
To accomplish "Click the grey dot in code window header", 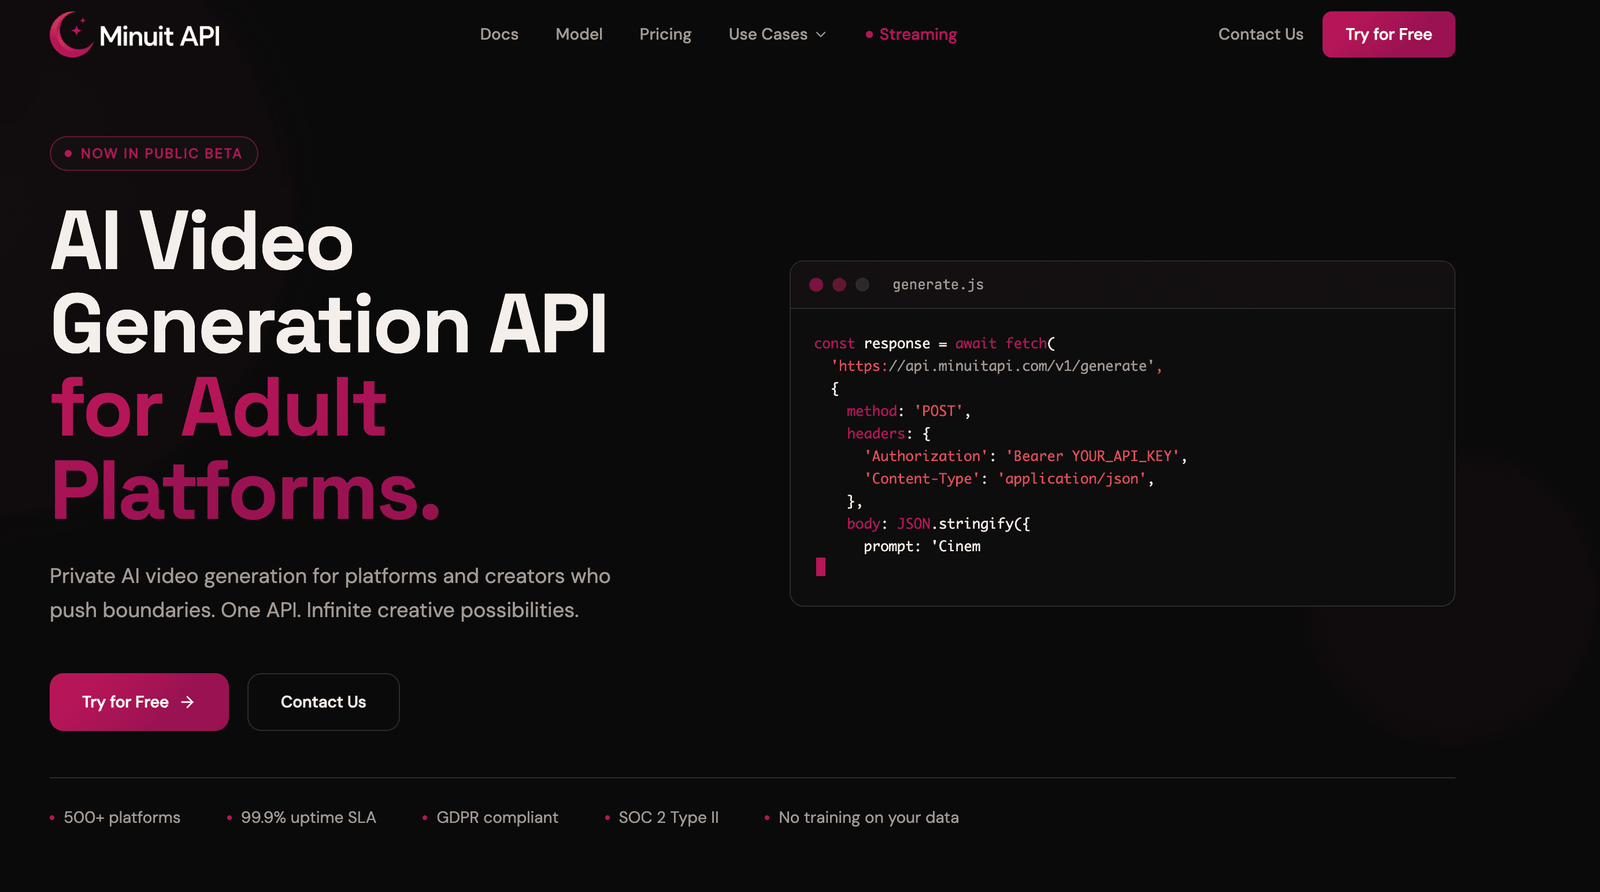I will (862, 285).
